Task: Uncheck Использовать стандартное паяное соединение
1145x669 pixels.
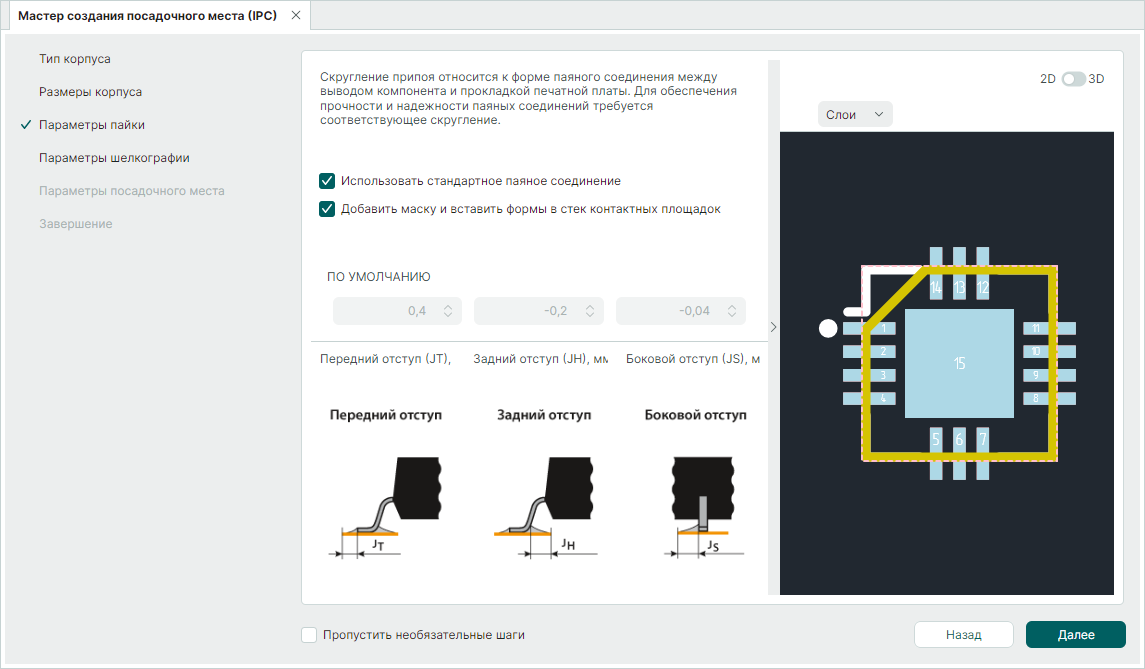Action: tap(326, 181)
